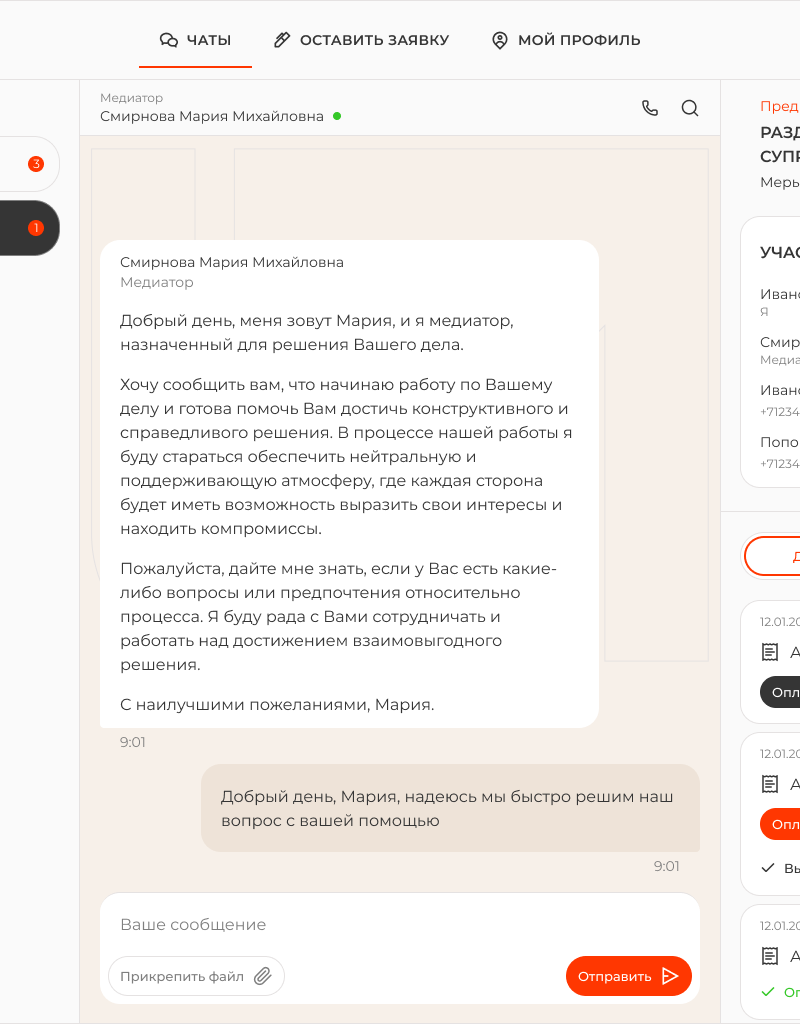This screenshot has height=1024, width=800.
Task: Click the dark payment button in first card
Action: [781, 692]
